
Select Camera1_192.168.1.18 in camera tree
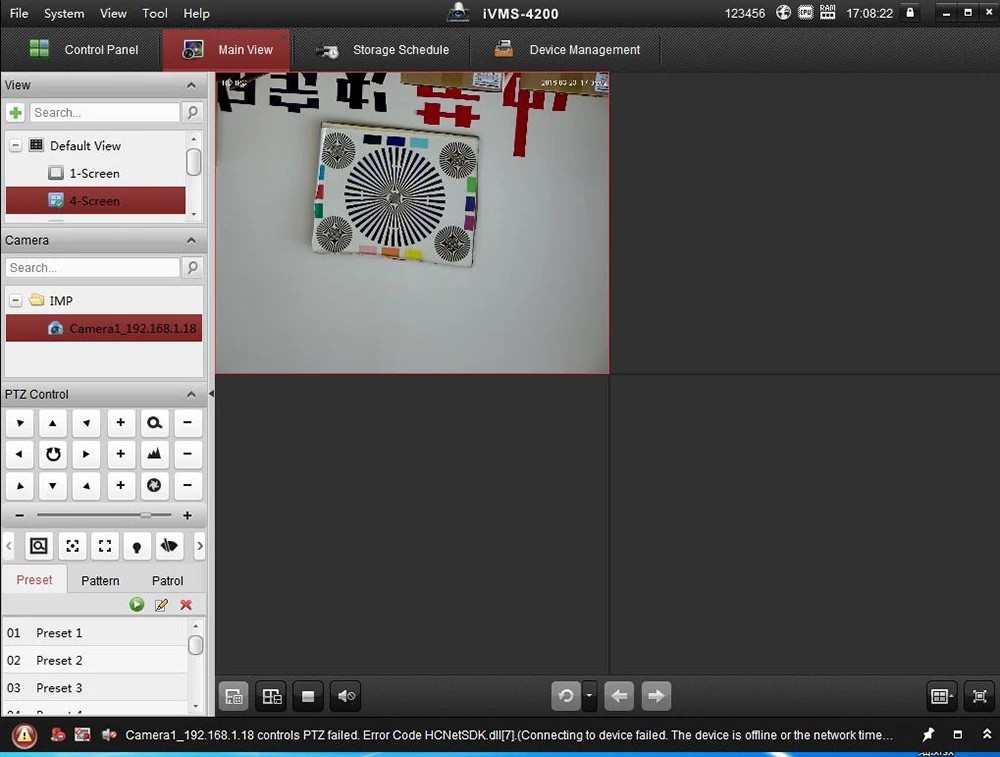(x=104, y=328)
